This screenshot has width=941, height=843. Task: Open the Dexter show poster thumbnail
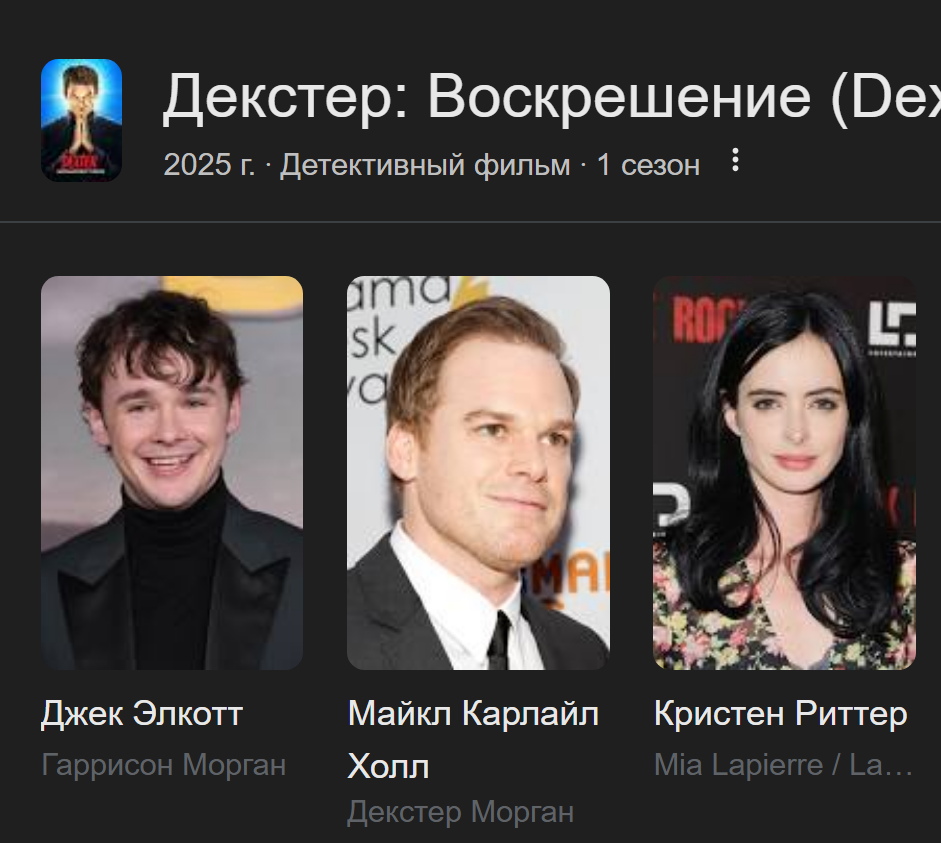pyautogui.click(x=82, y=120)
